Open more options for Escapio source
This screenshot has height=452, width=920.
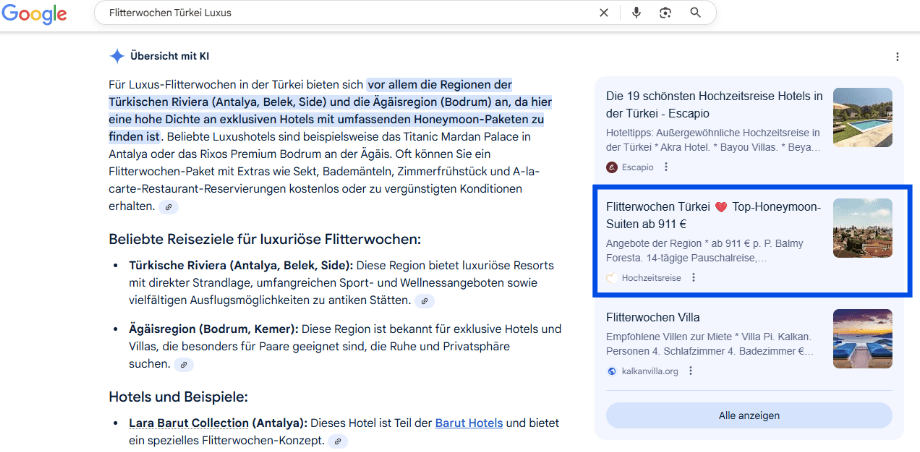[666, 167]
